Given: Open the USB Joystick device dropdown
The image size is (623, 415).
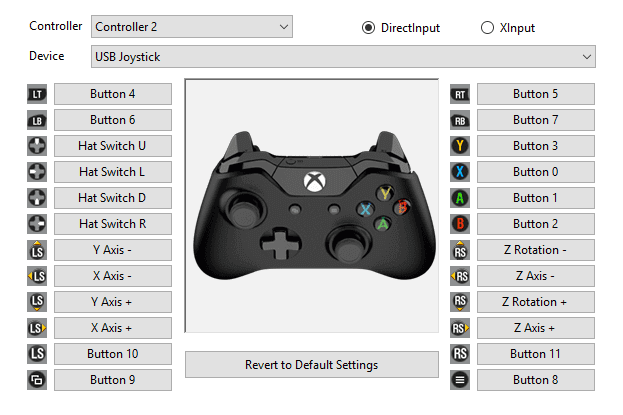Looking at the screenshot, I should [x=343, y=56].
